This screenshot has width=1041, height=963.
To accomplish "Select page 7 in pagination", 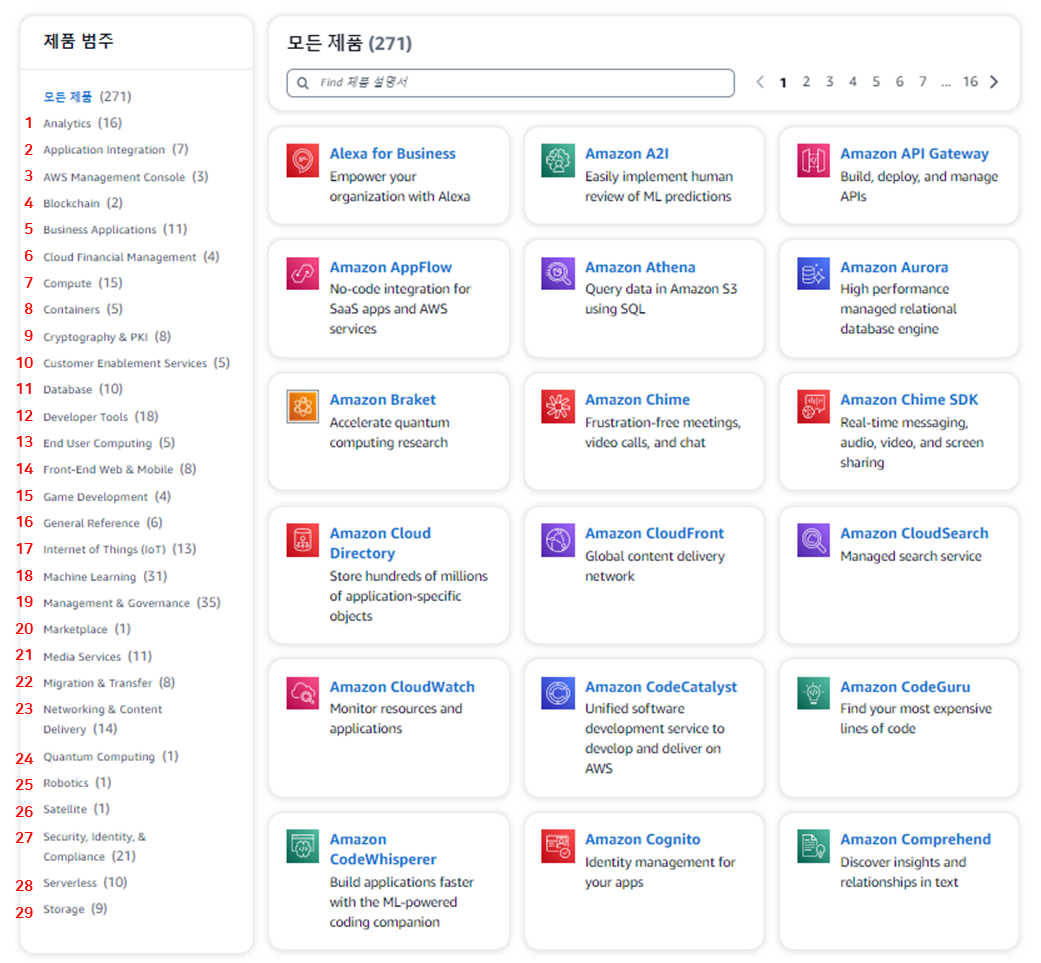I will coord(922,82).
